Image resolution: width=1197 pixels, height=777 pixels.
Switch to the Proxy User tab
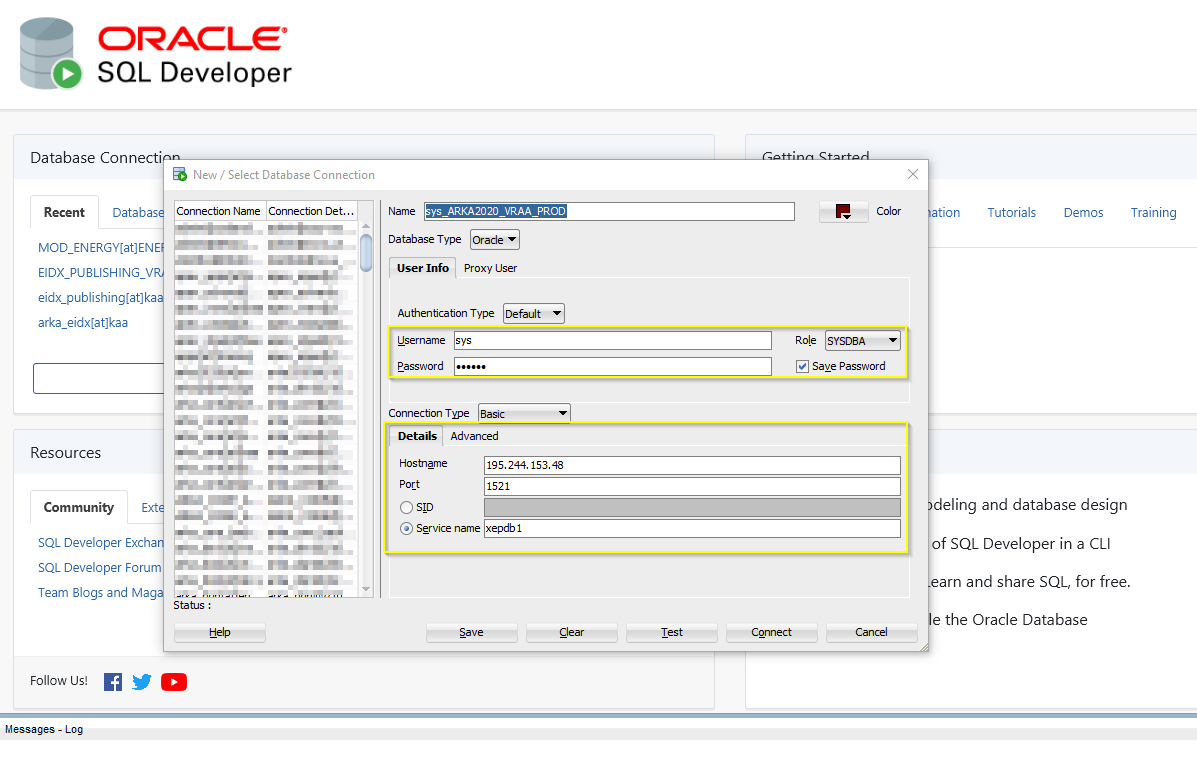click(490, 268)
